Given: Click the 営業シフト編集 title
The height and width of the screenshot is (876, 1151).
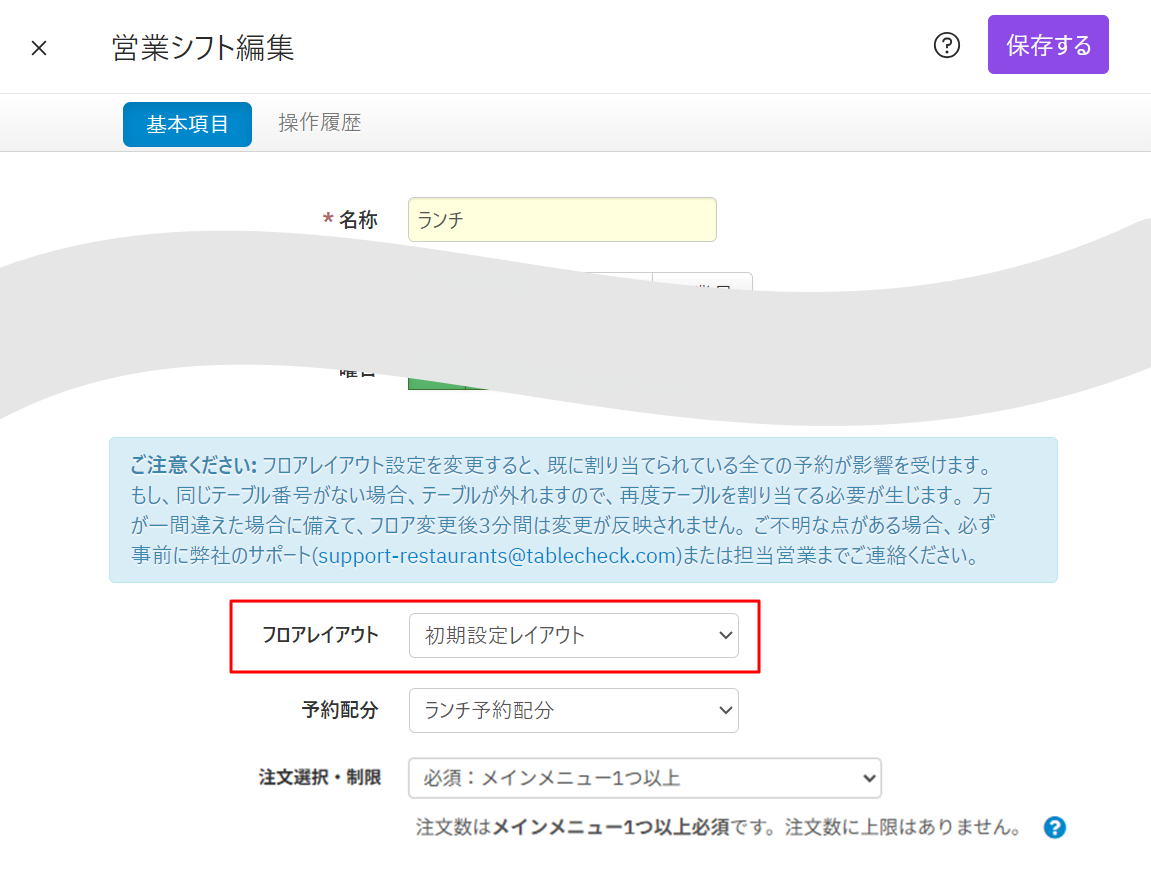Looking at the screenshot, I should 203,48.
